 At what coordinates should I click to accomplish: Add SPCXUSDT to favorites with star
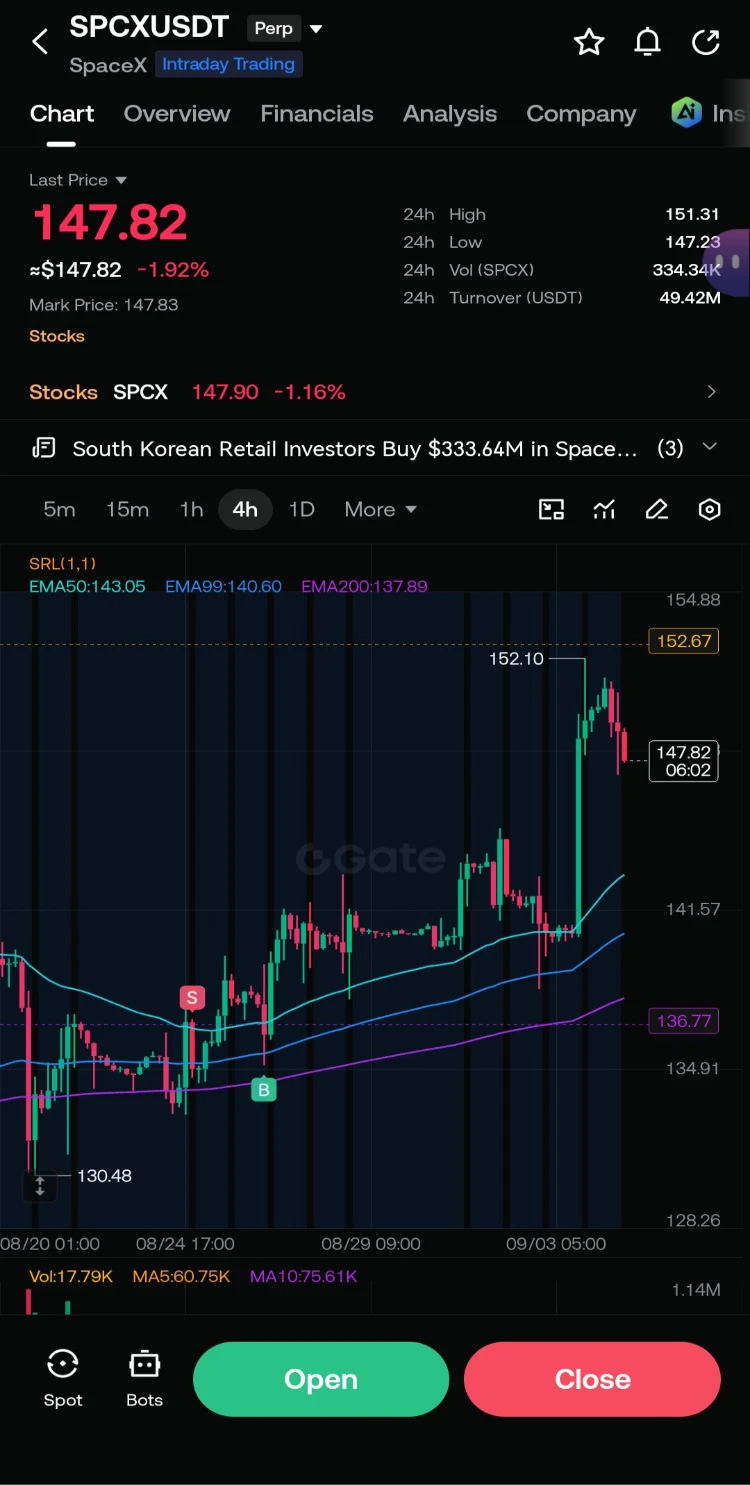(x=589, y=42)
